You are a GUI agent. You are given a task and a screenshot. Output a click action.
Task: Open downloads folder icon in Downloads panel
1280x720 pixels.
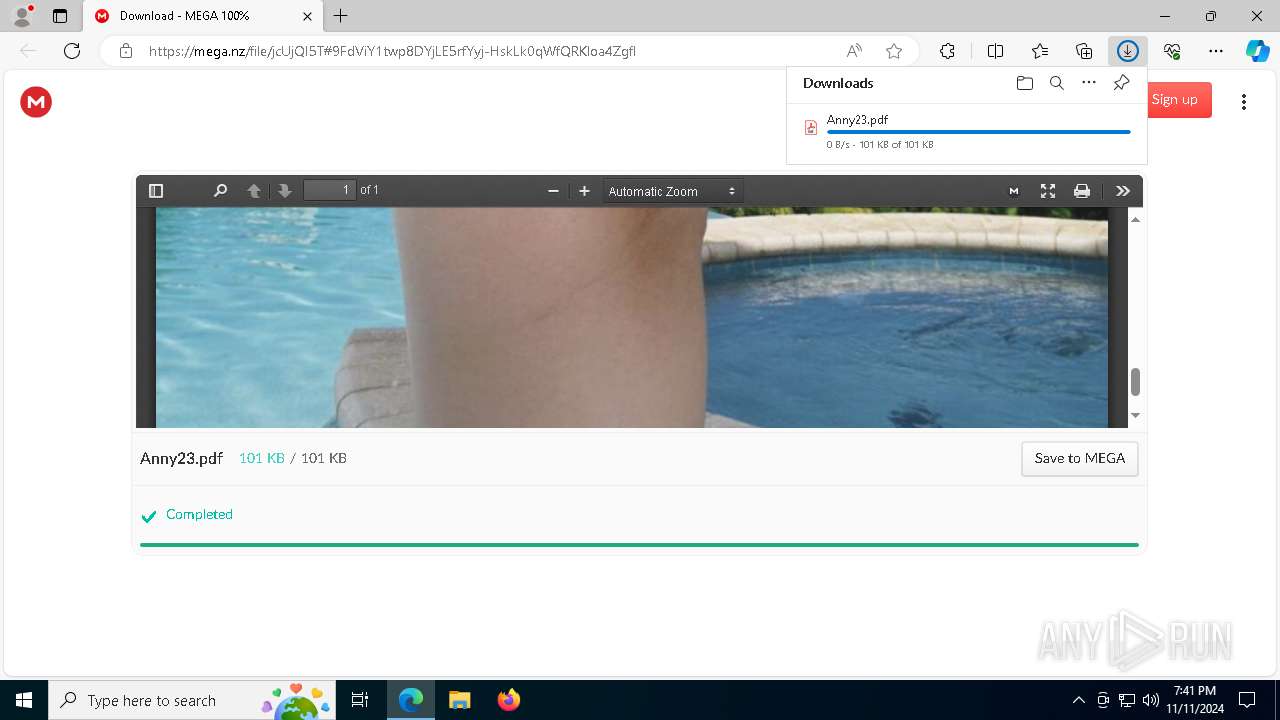click(x=1025, y=83)
